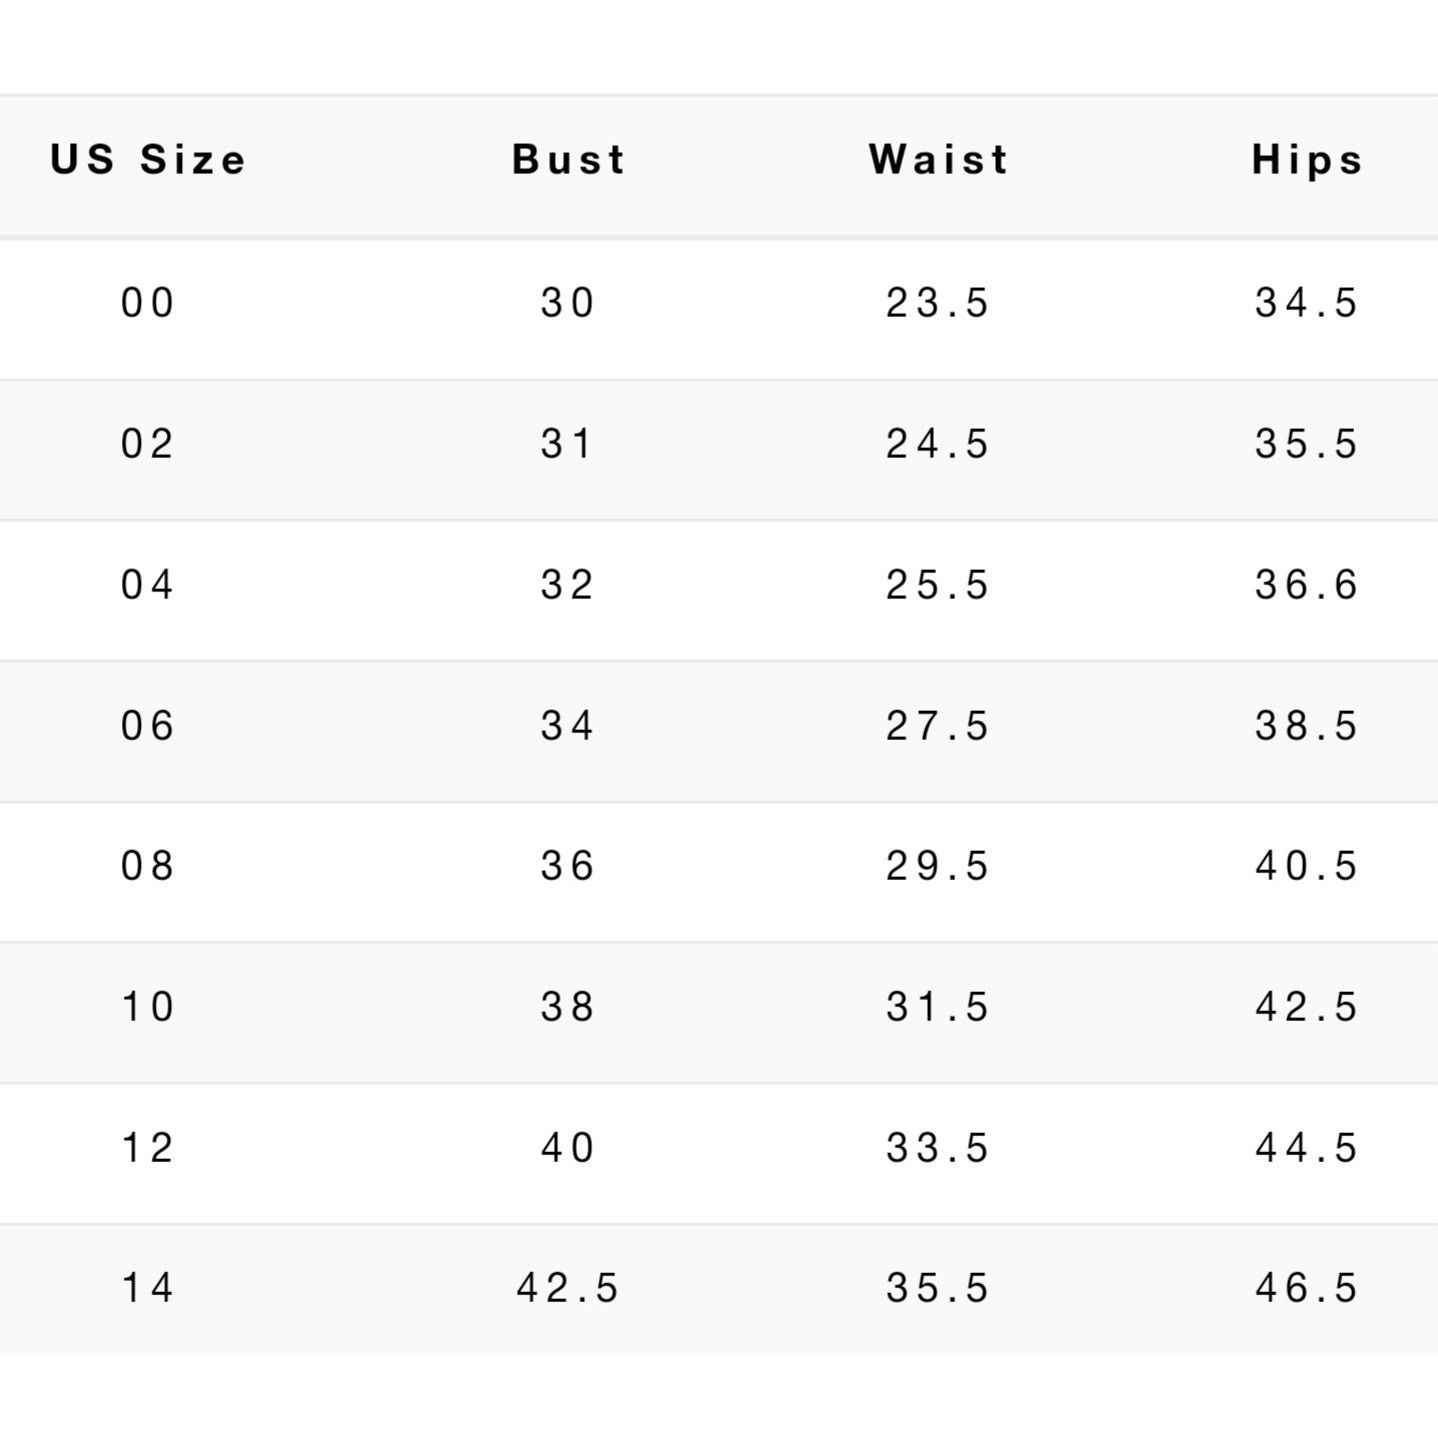1438x1438 pixels.
Task: Click the waist value 33.5
Action: (938, 1148)
